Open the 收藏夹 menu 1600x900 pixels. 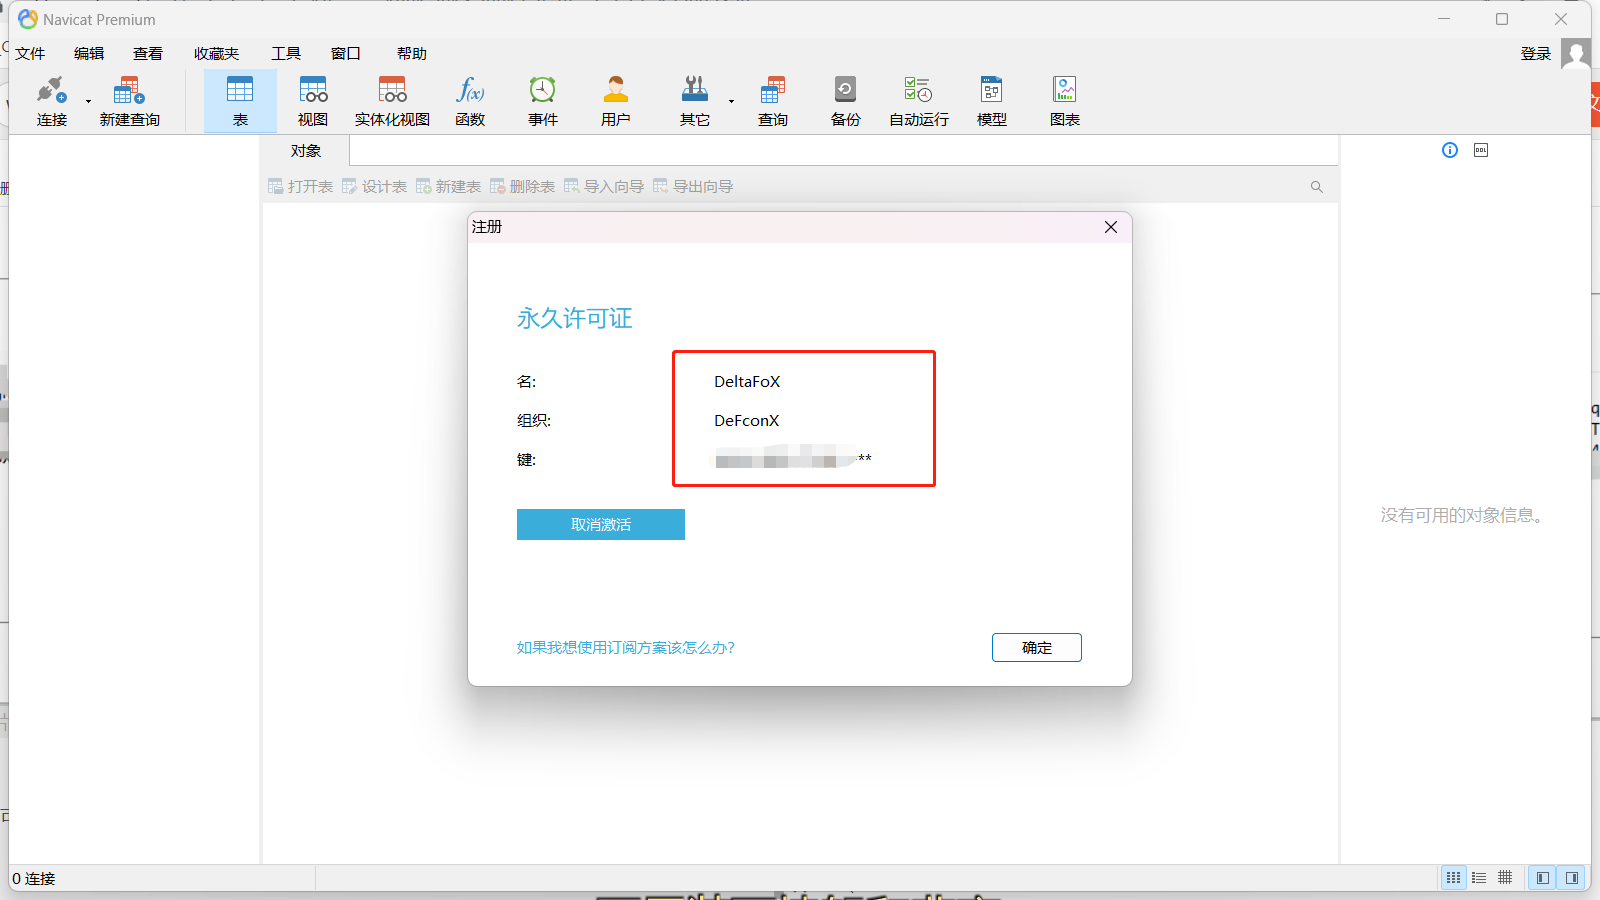point(217,54)
